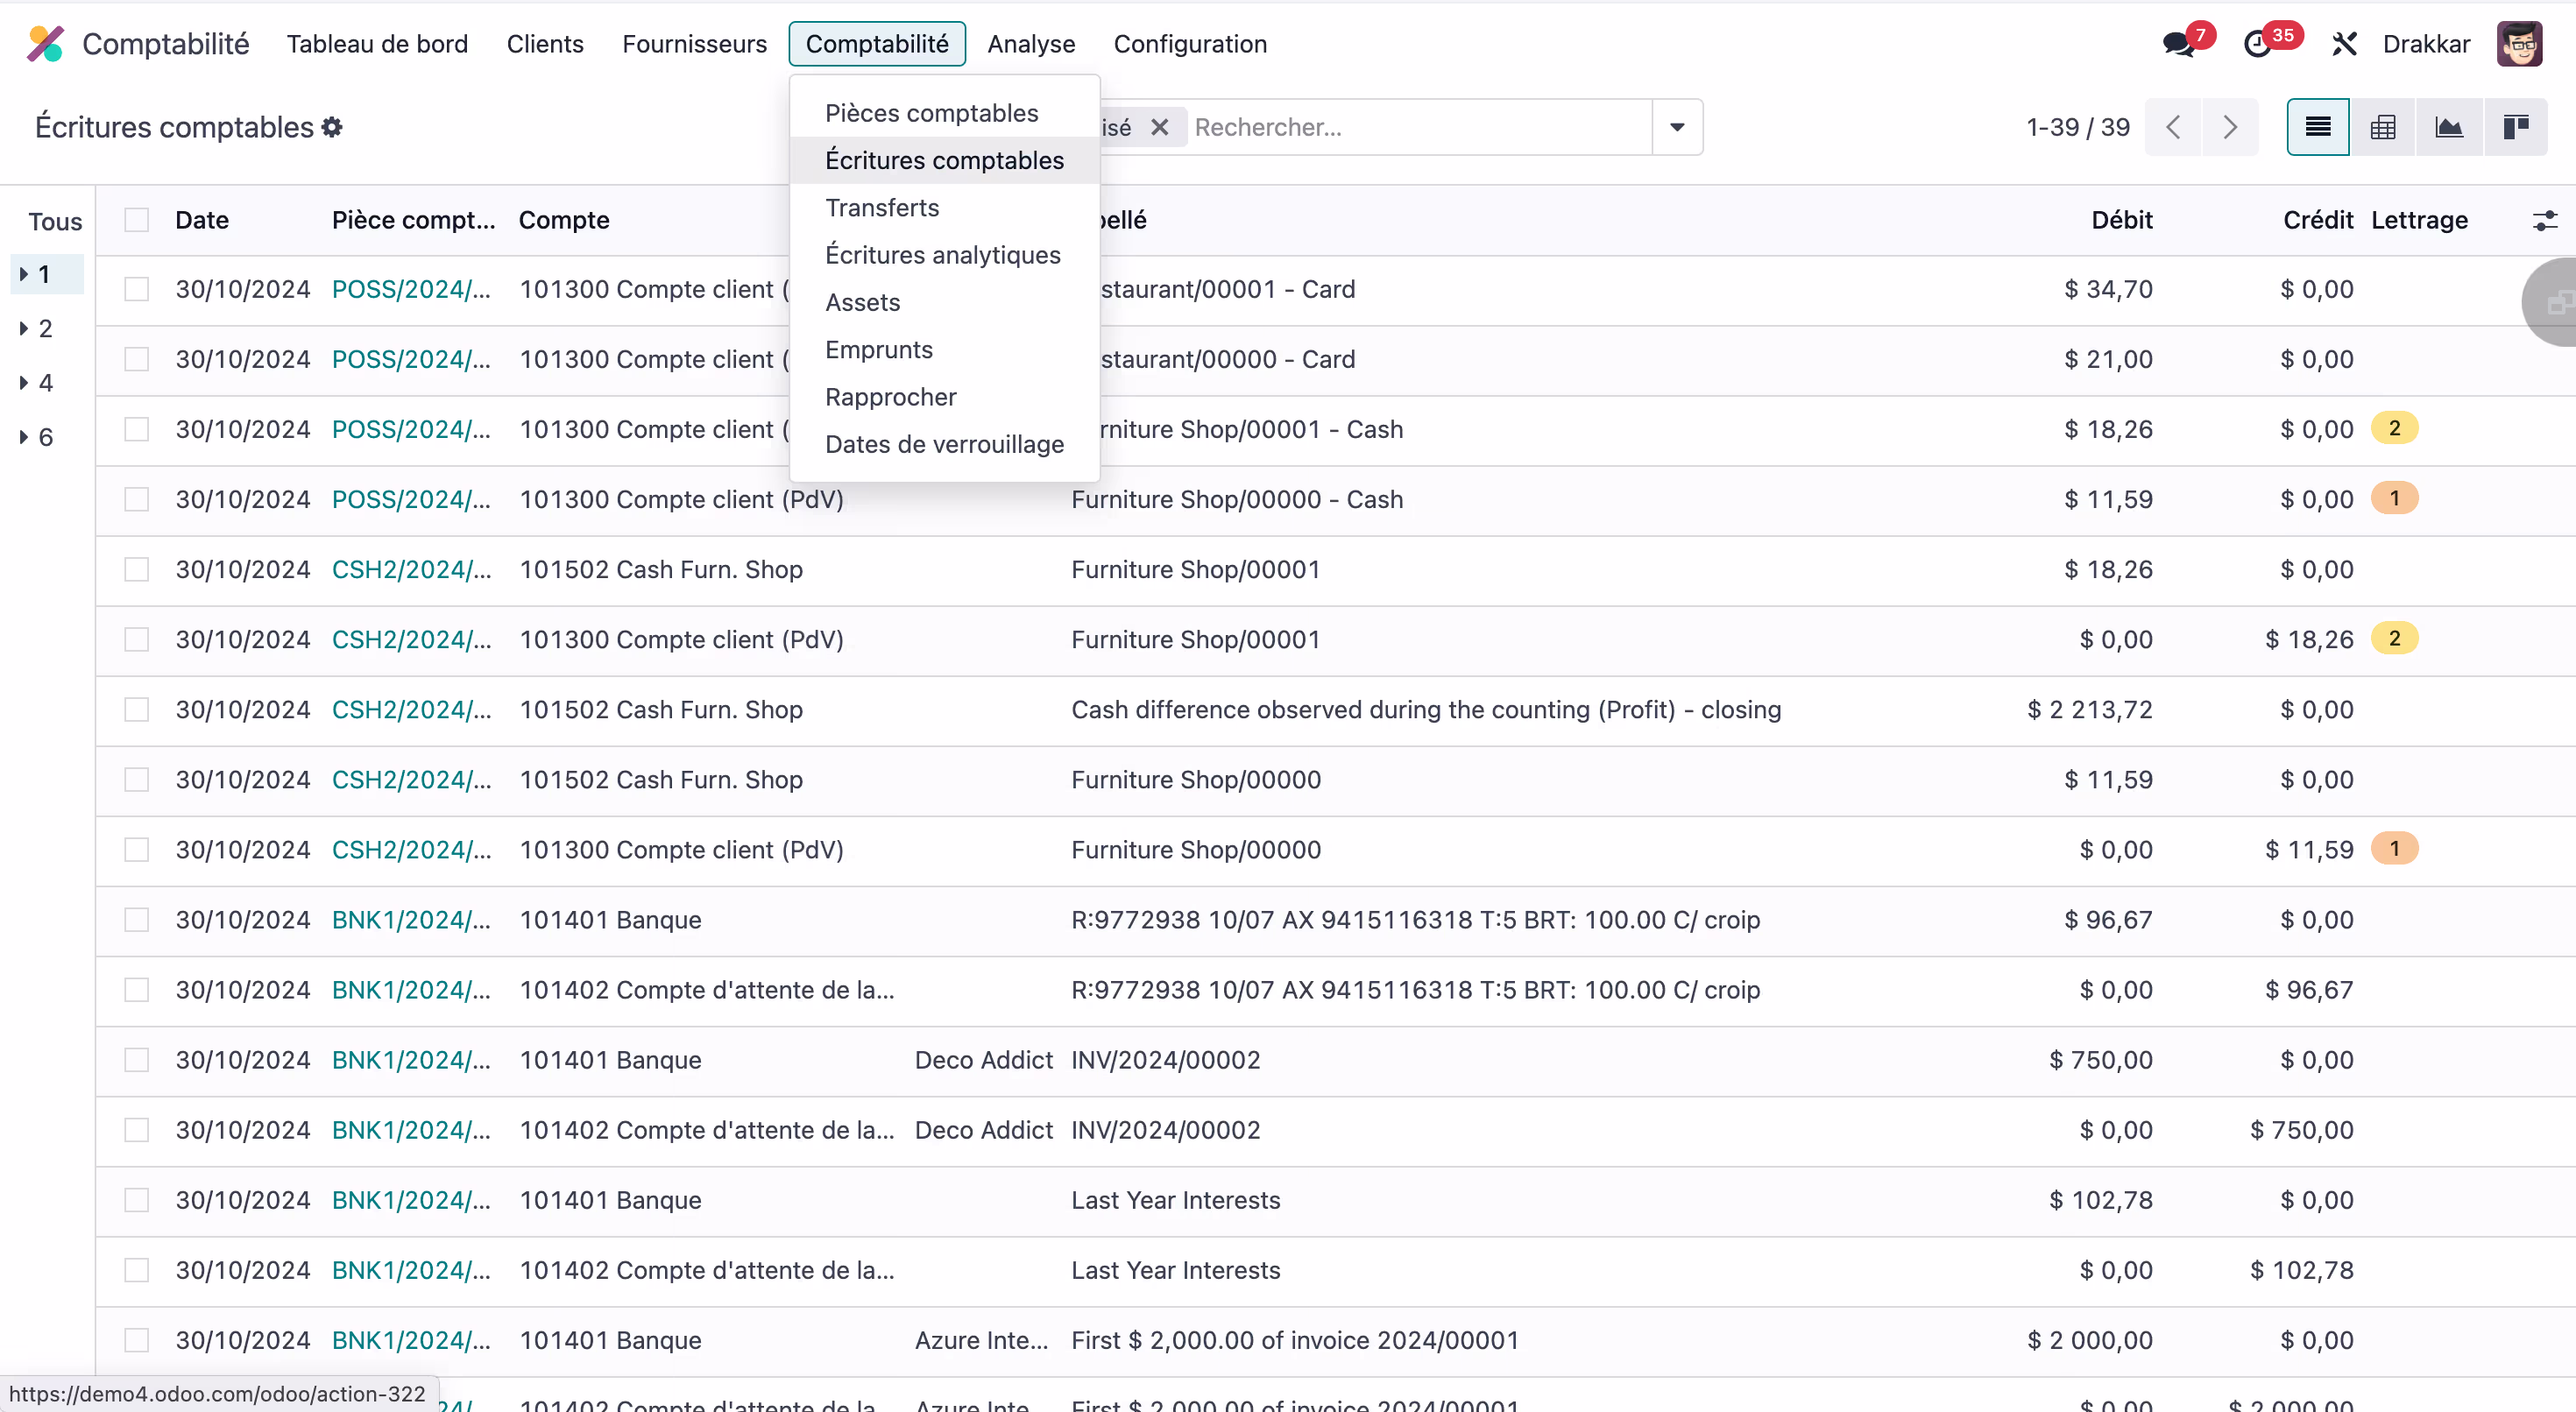Select Transferts from the Comptabilité menu
Image resolution: width=2576 pixels, height=1412 pixels.
[882, 207]
